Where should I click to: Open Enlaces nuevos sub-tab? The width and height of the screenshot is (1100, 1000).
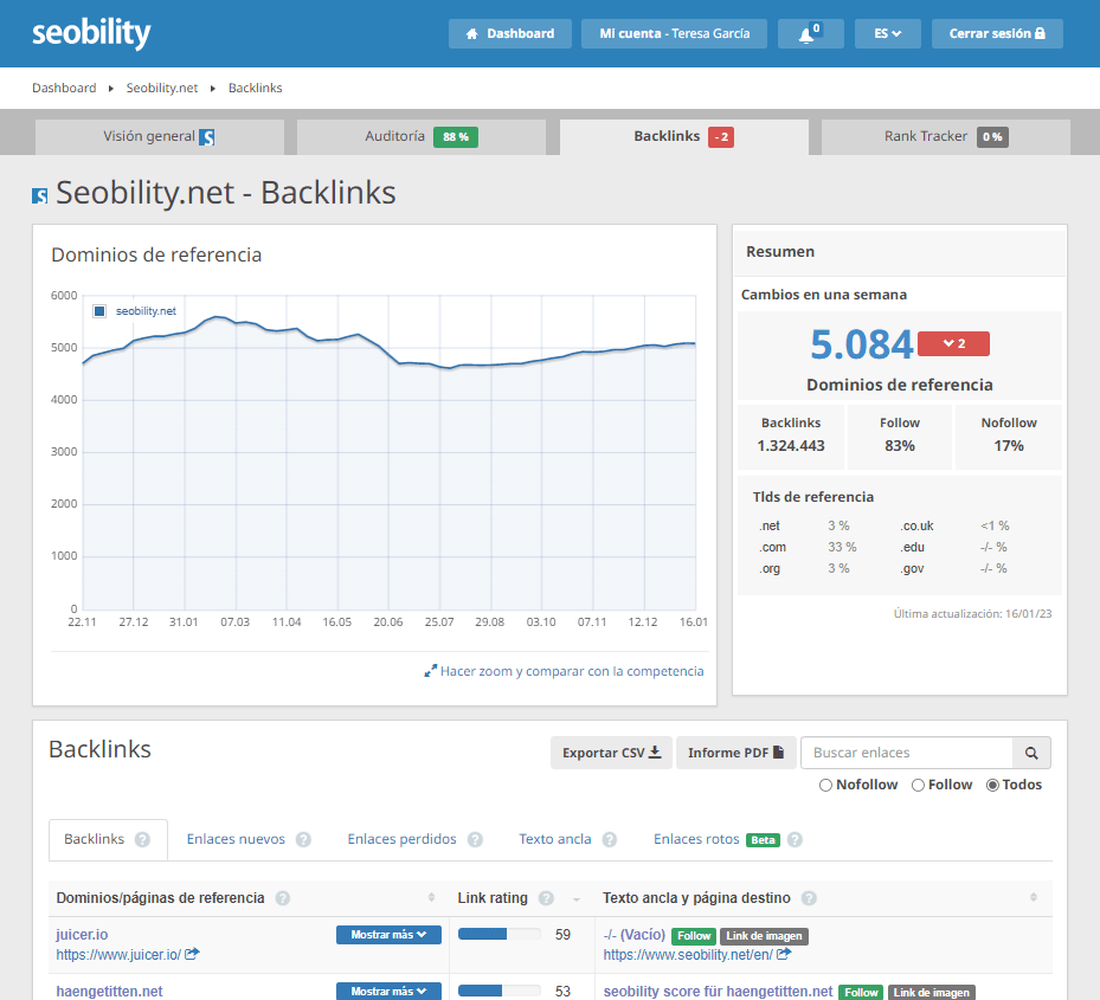tap(236, 839)
